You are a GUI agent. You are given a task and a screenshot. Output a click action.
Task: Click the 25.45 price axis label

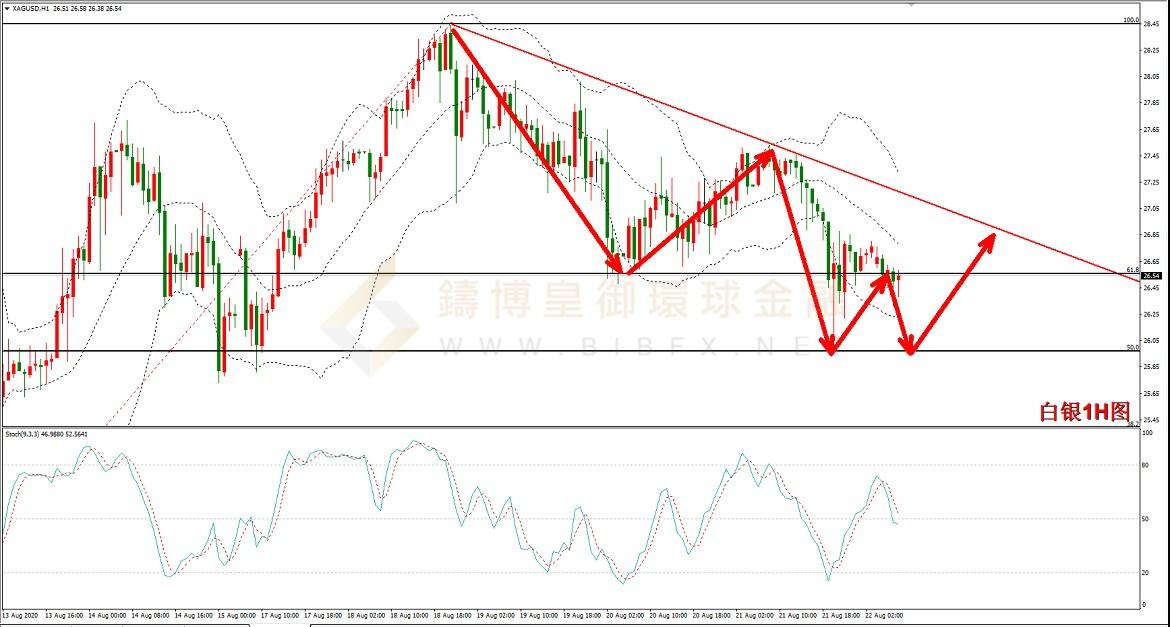click(x=1150, y=419)
